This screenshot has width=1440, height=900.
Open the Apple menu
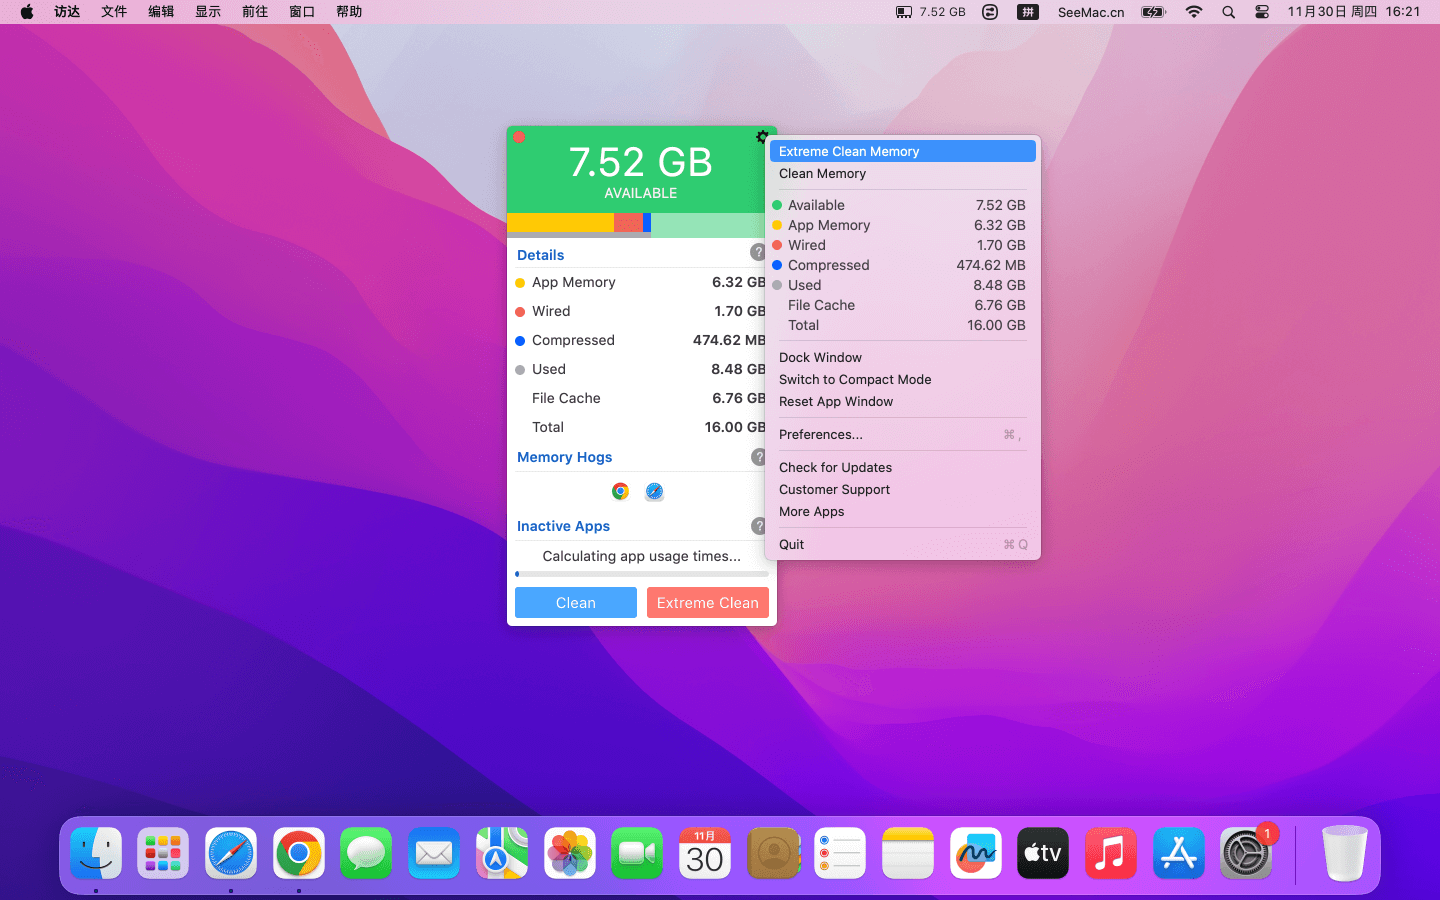pyautogui.click(x=27, y=12)
